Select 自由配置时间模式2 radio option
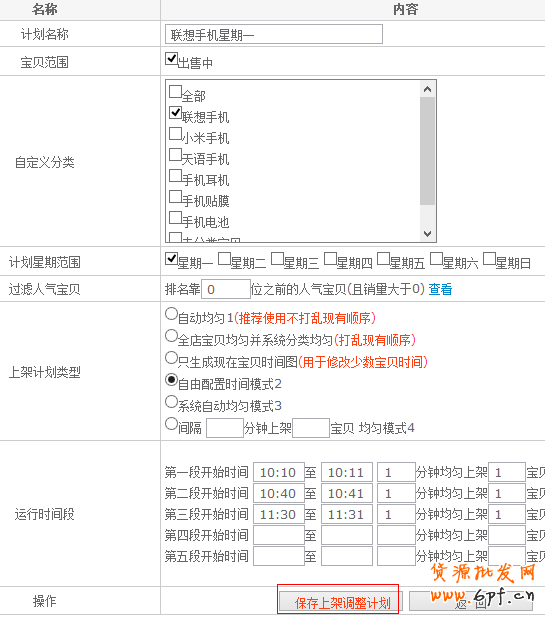This screenshot has height=617, width=545. tap(171, 380)
